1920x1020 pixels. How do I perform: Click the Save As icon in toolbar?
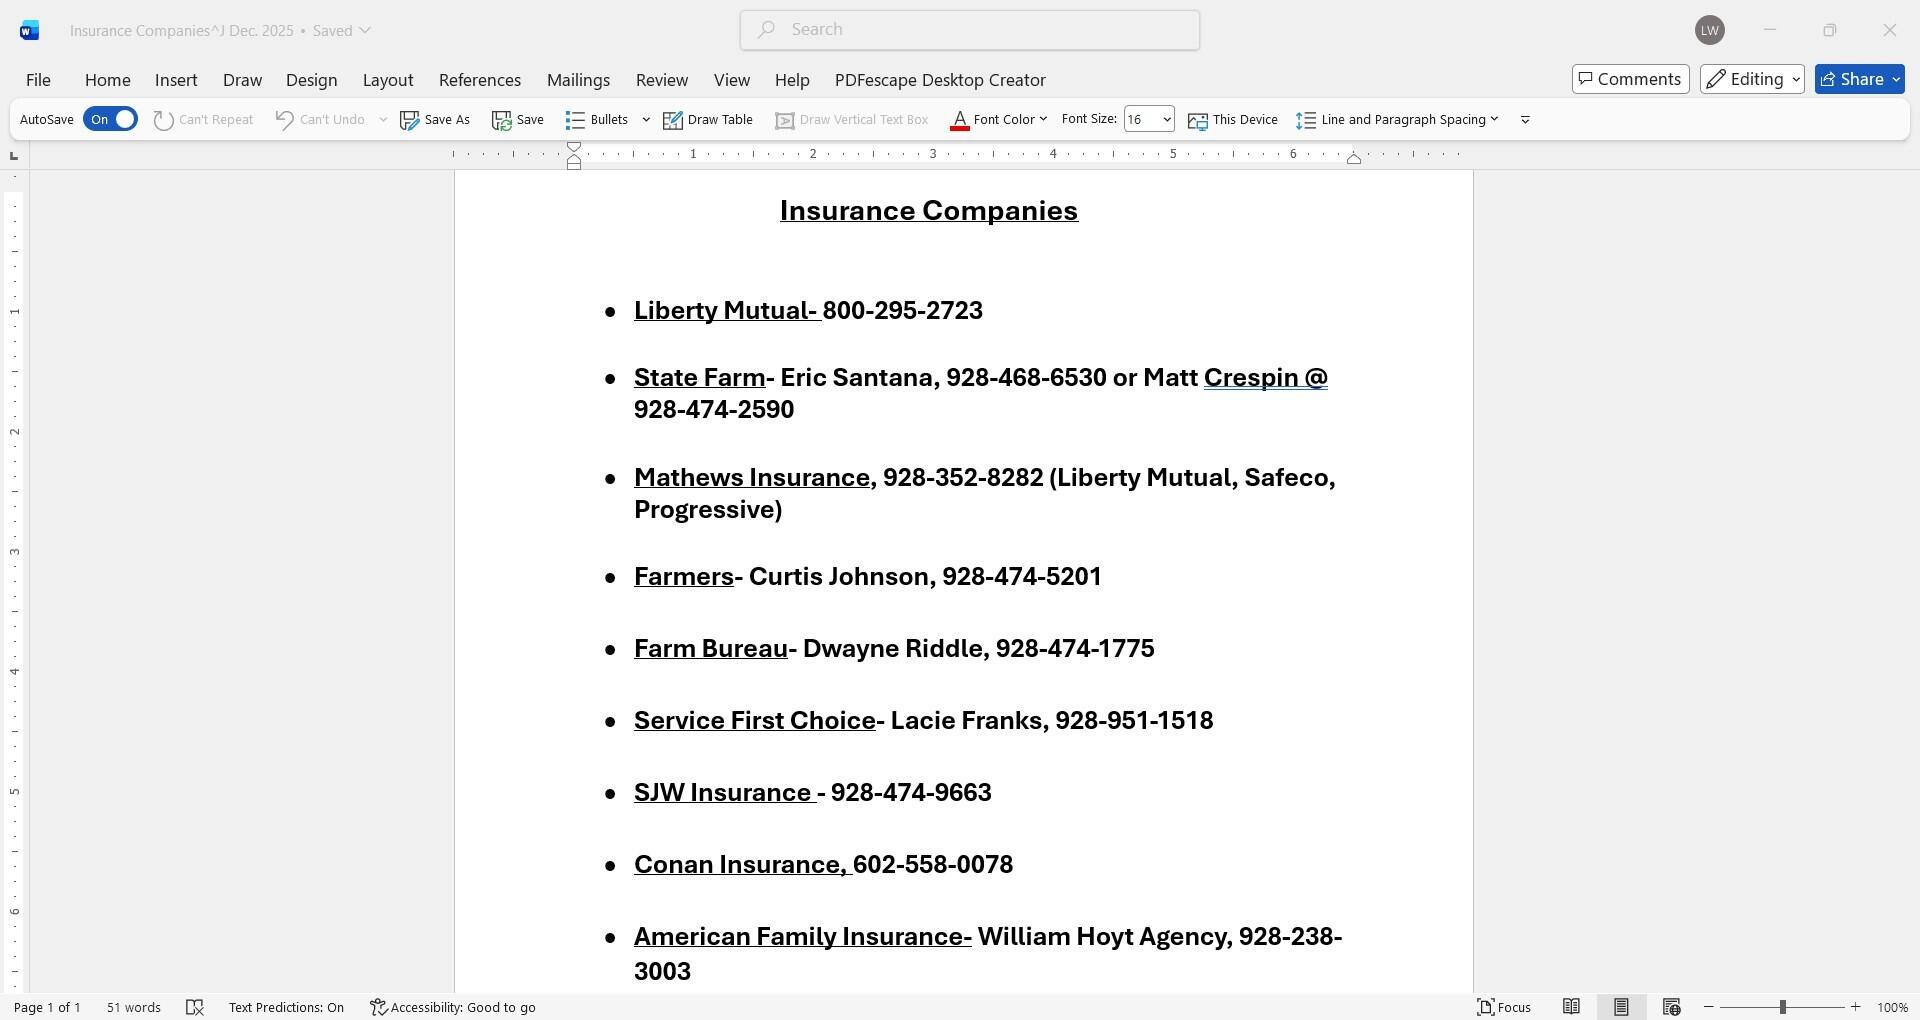435,120
